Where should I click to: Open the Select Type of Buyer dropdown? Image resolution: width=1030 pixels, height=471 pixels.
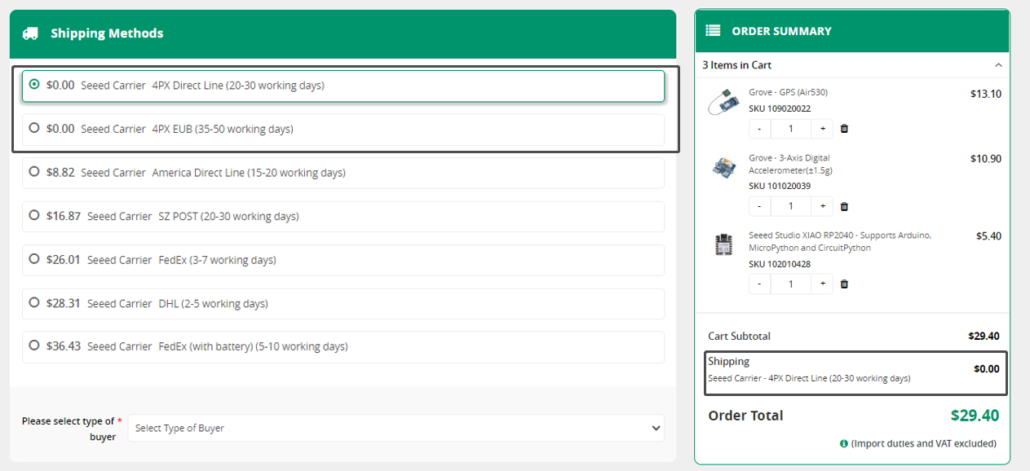tap(396, 428)
